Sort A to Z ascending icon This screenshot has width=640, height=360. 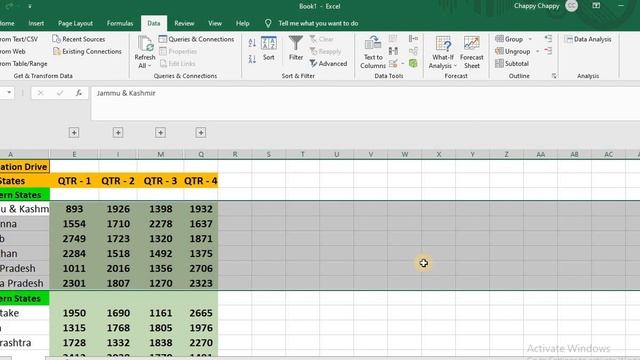pyautogui.click(x=252, y=42)
